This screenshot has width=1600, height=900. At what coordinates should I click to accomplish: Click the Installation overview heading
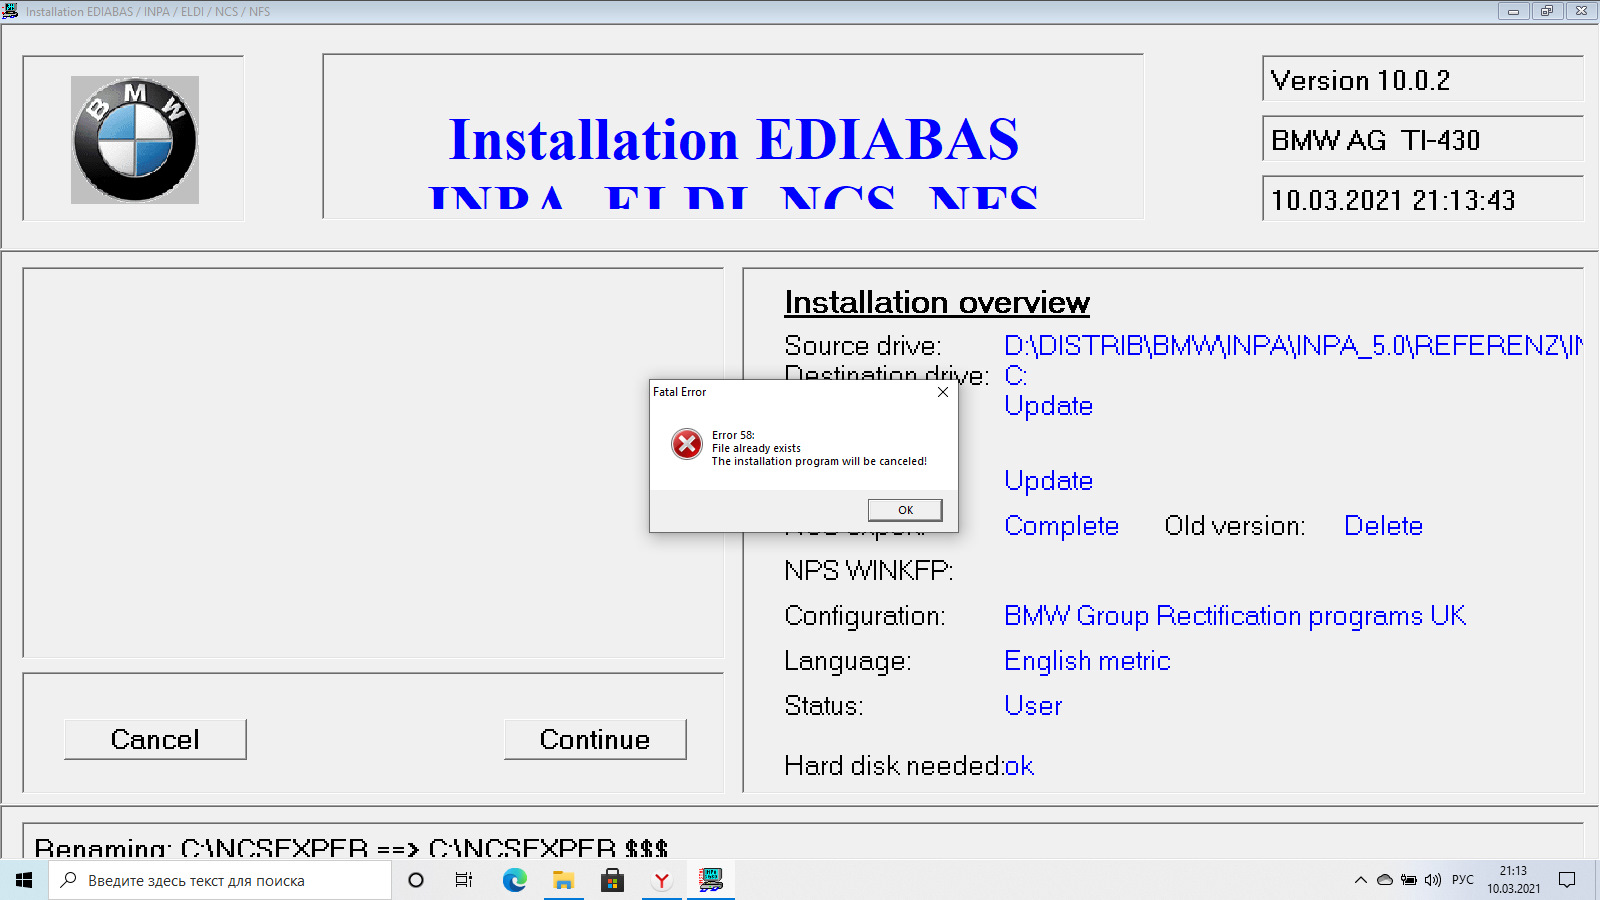pyautogui.click(x=937, y=302)
